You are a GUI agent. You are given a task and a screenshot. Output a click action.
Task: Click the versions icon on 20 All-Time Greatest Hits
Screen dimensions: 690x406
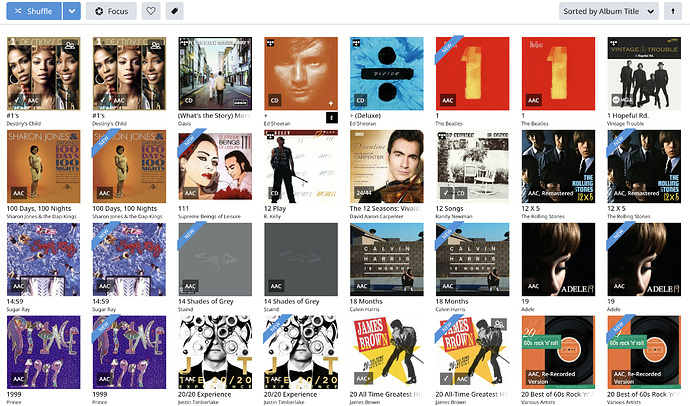(499, 325)
